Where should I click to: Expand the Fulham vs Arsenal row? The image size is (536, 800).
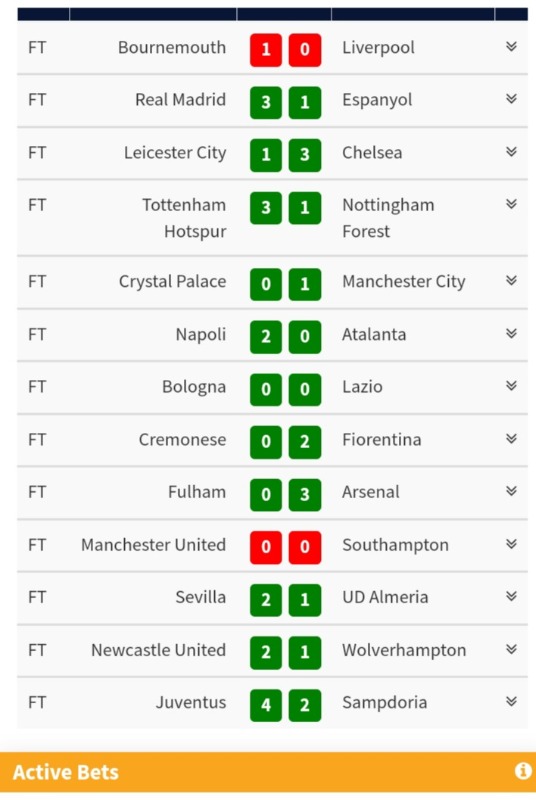coord(511,491)
